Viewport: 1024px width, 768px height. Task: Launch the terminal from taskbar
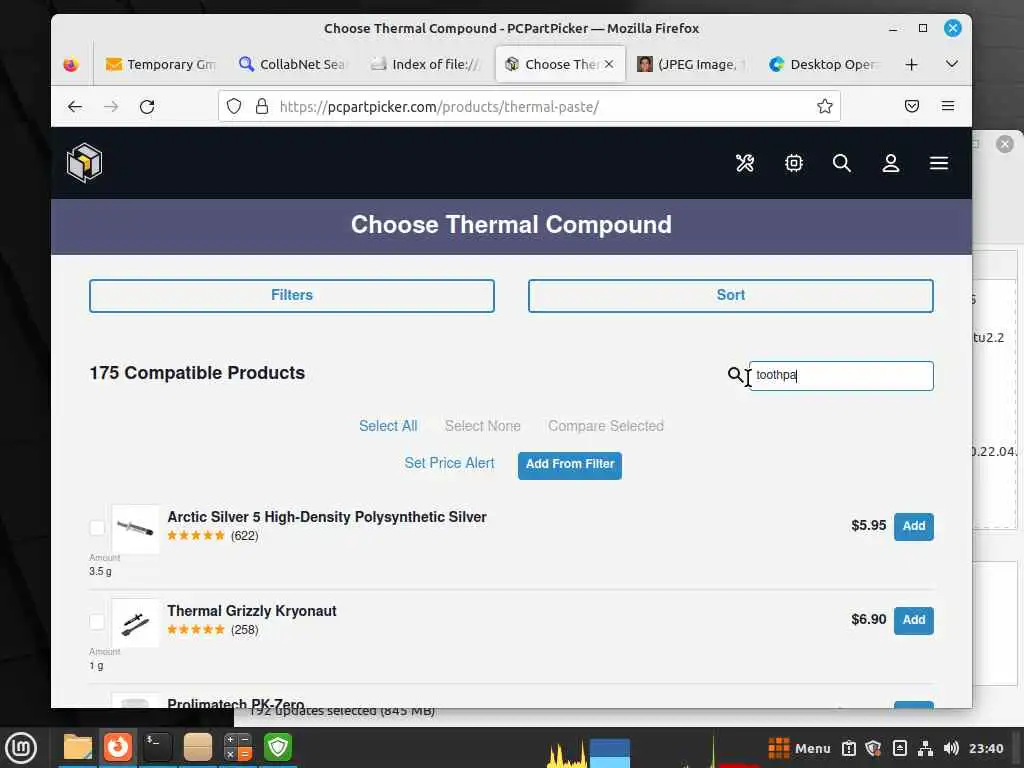157,747
